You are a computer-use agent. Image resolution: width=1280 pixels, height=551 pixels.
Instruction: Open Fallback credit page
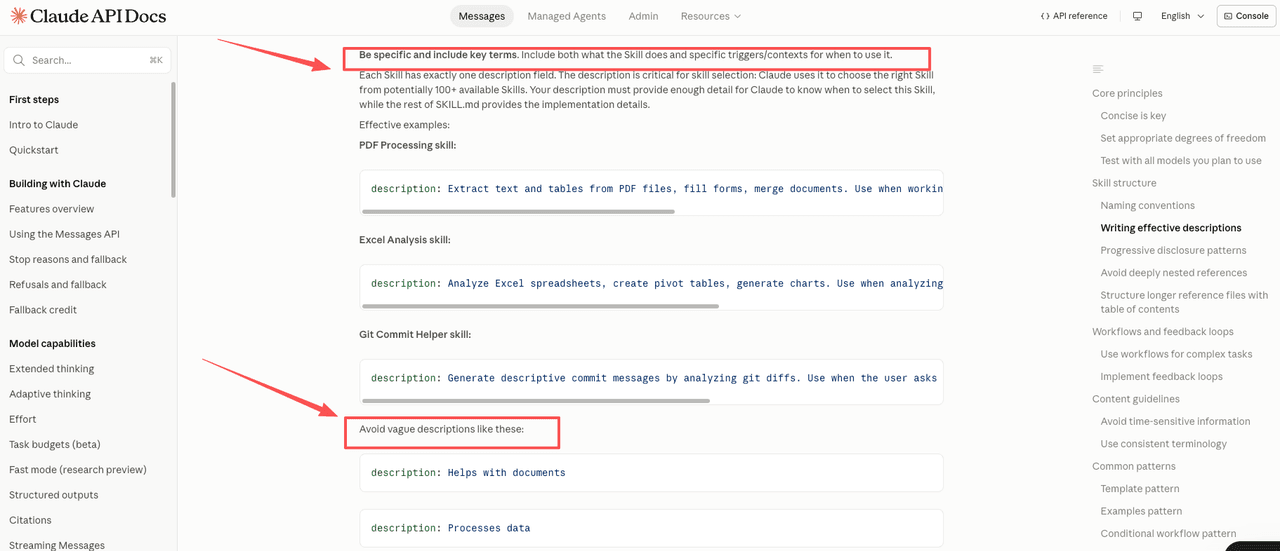(x=43, y=310)
